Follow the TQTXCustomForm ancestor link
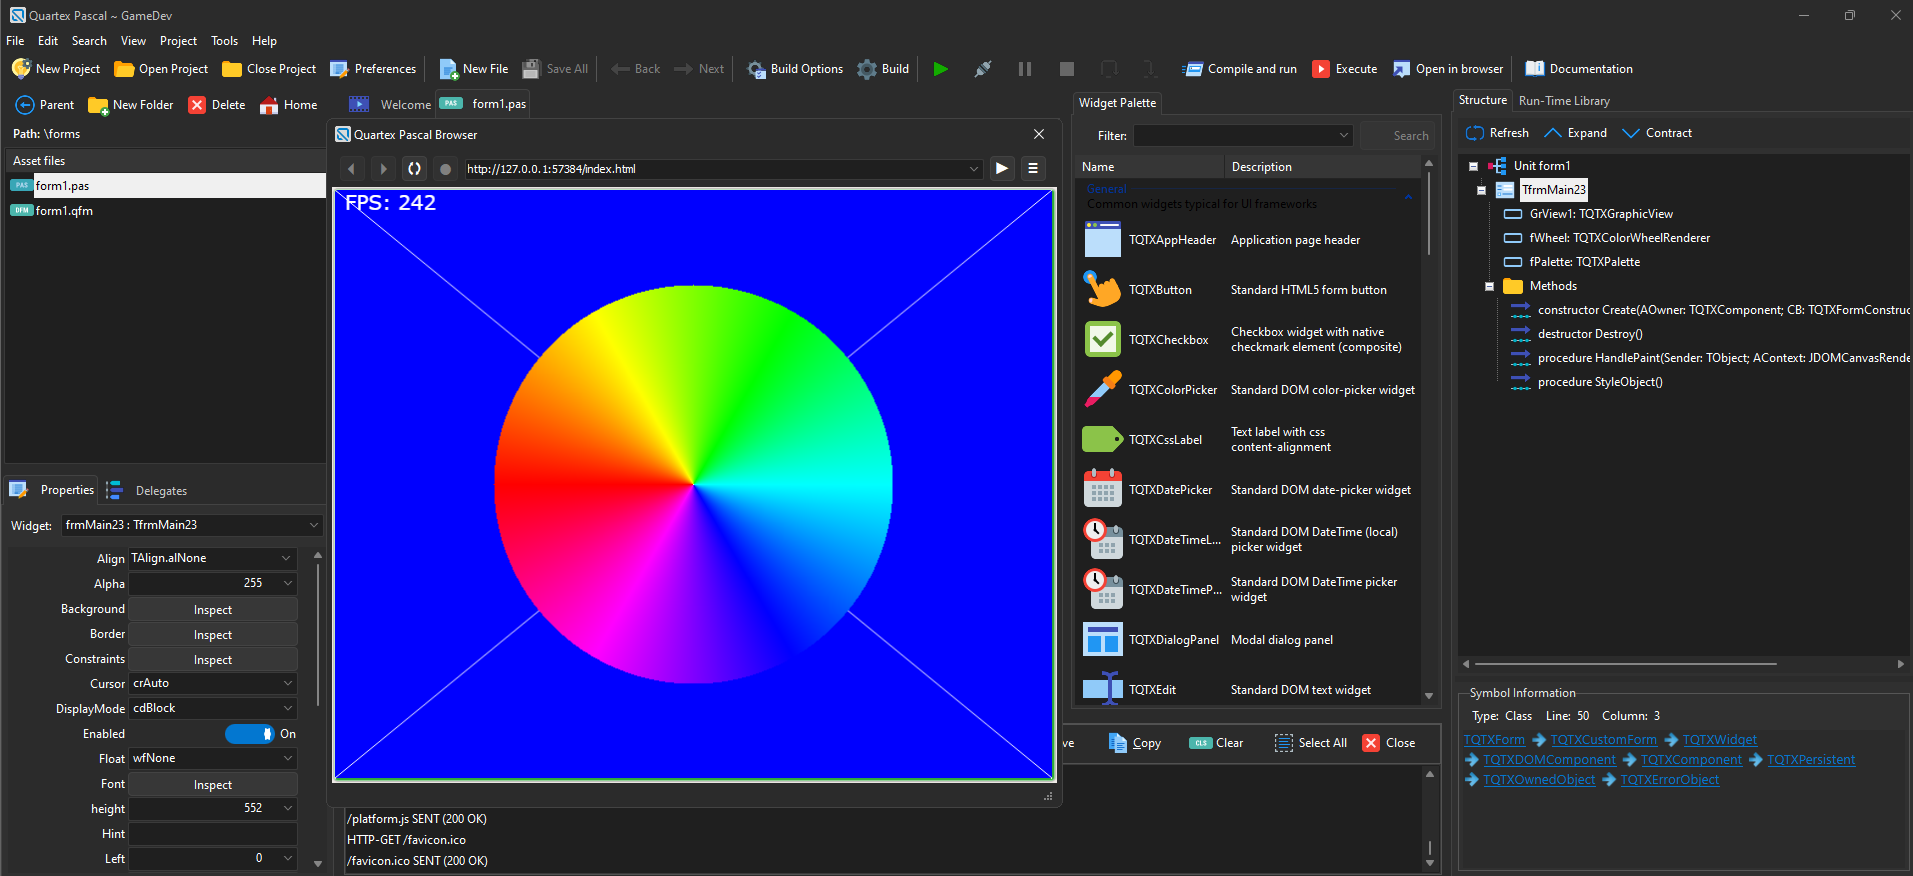 tap(1603, 740)
